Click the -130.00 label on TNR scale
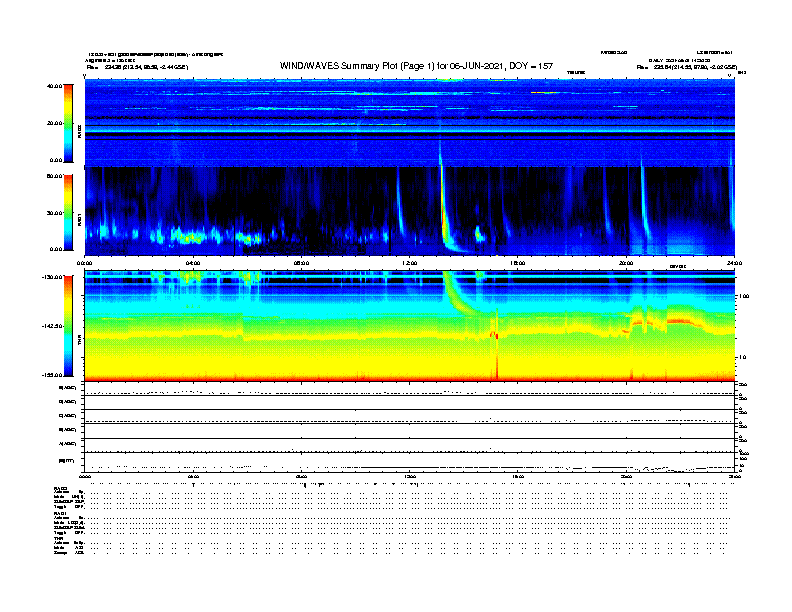792x612 pixels. coord(53,277)
